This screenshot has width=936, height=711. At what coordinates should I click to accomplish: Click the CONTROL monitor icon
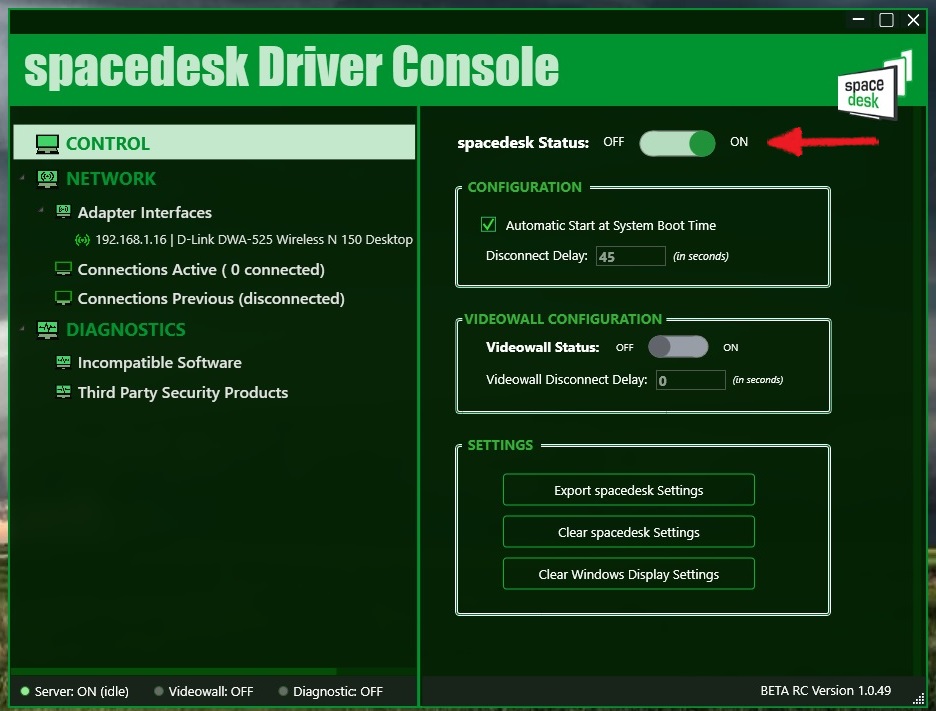(x=47, y=144)
